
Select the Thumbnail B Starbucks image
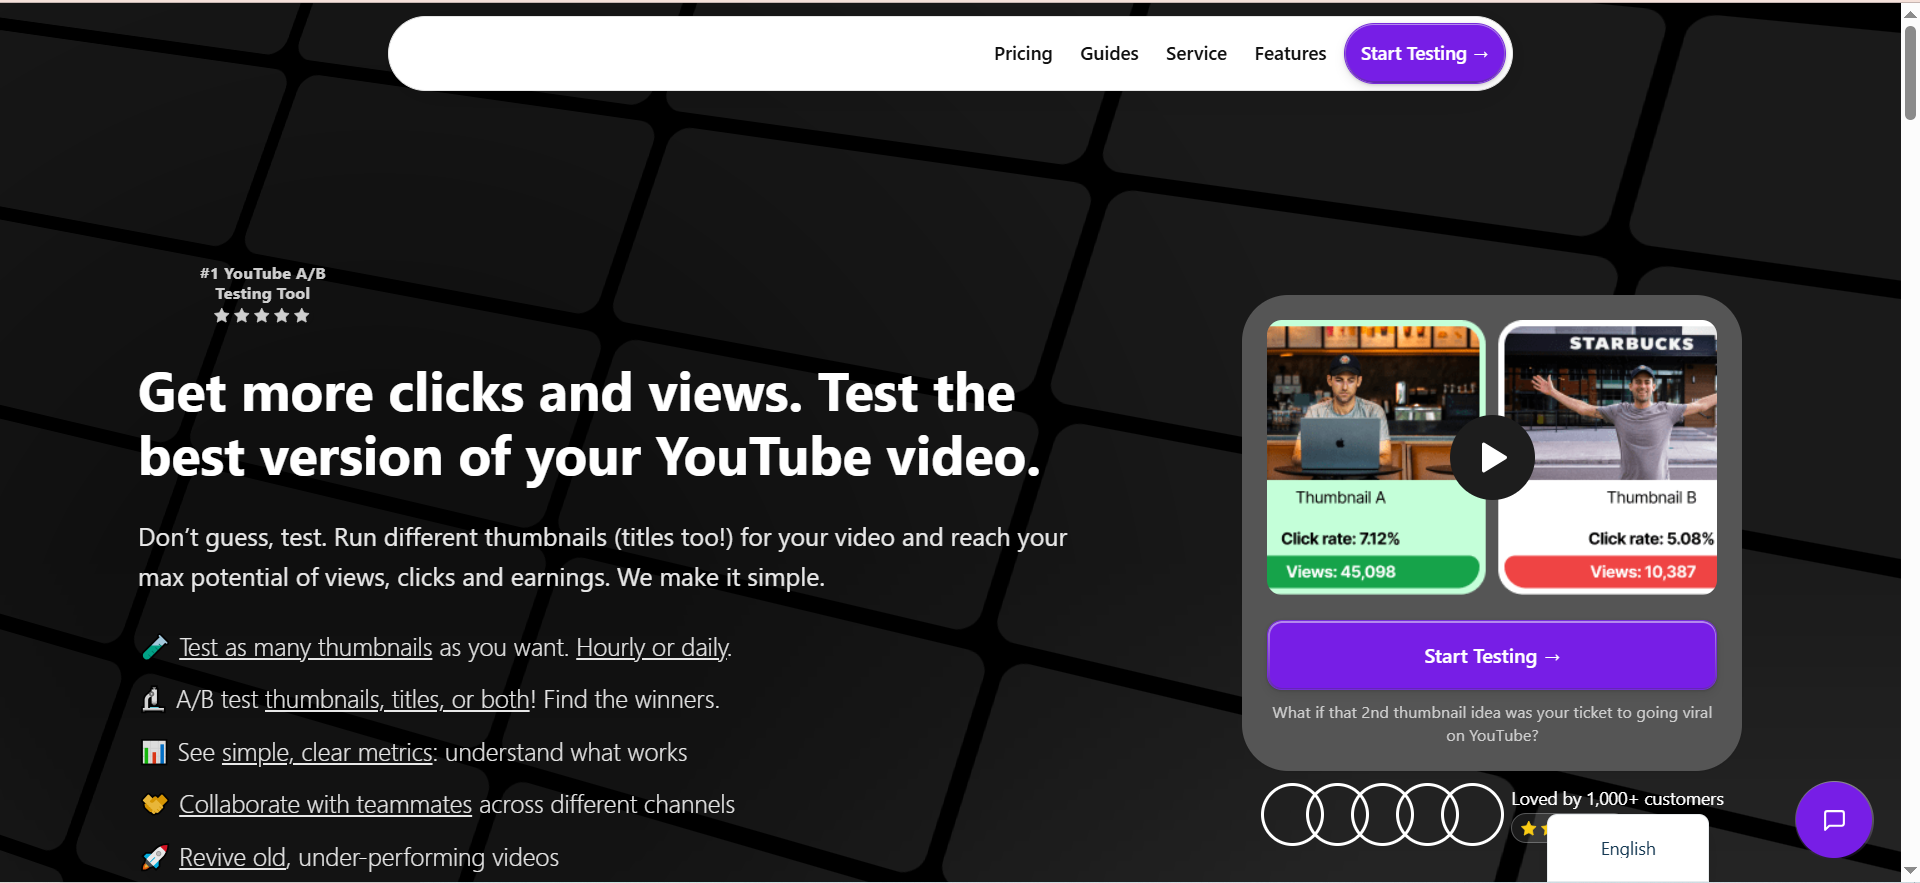(1611, 402)
